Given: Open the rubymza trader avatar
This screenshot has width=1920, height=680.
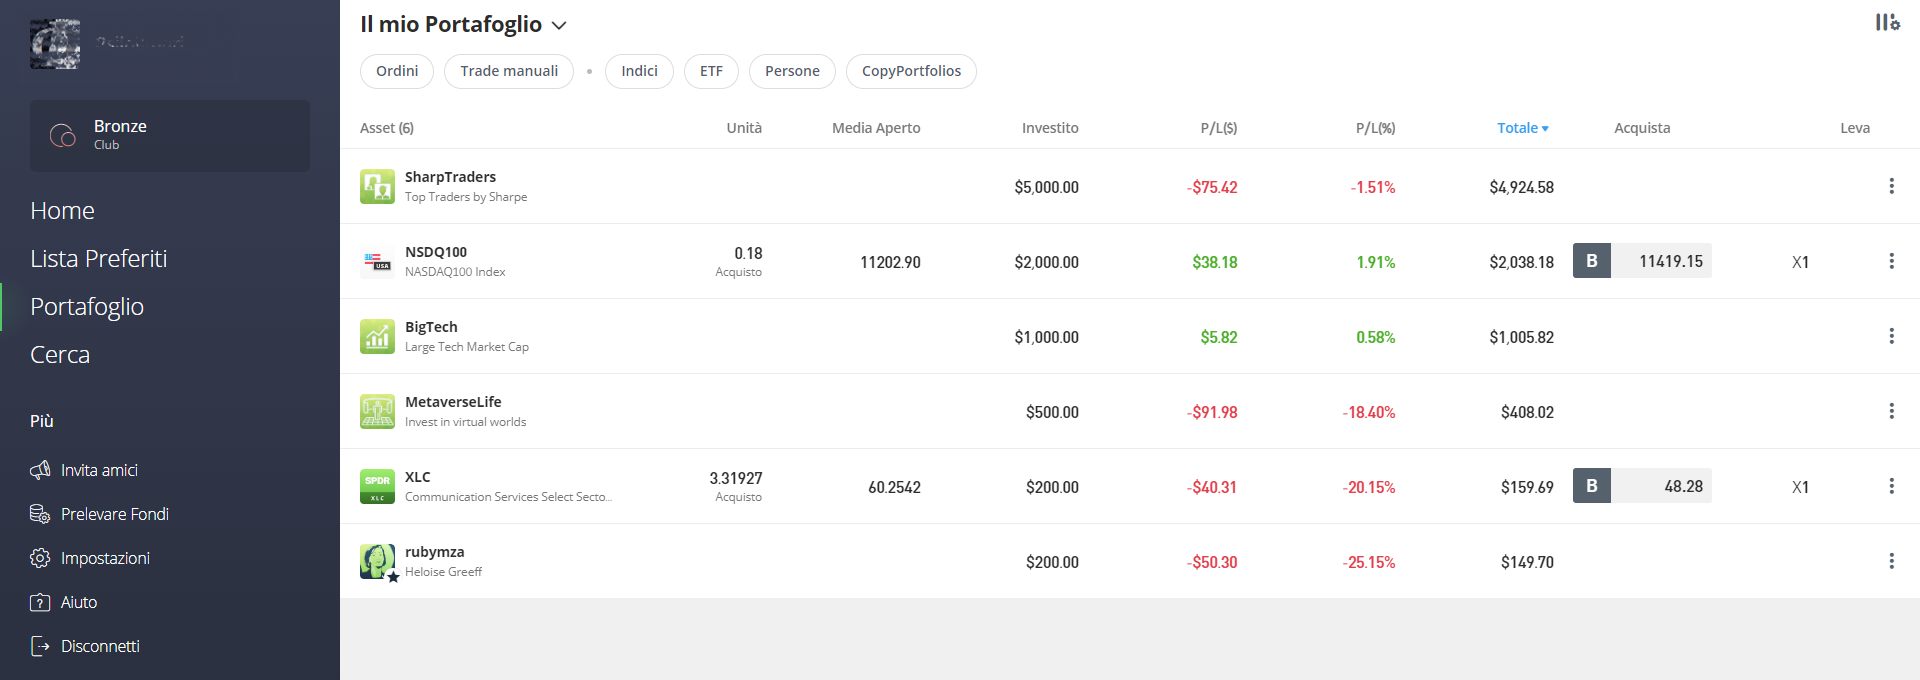Looking at the screenshot, I should (378, 561).
